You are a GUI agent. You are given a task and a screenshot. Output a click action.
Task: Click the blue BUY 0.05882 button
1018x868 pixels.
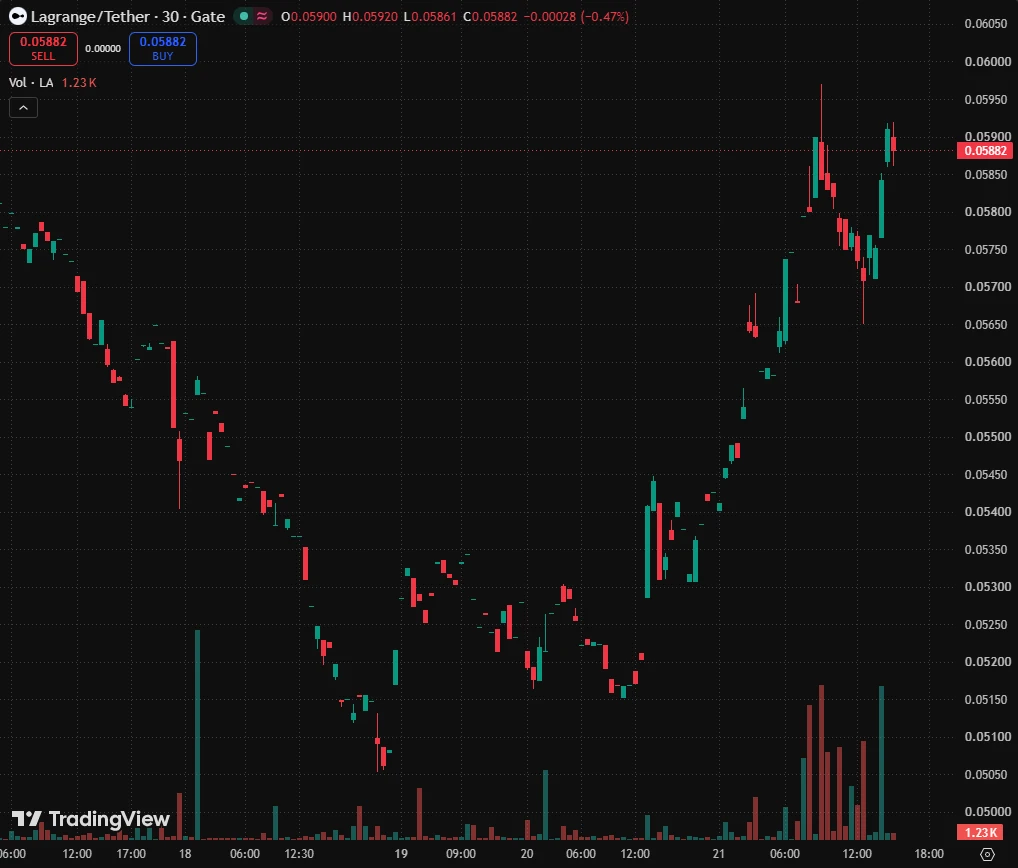163,49
